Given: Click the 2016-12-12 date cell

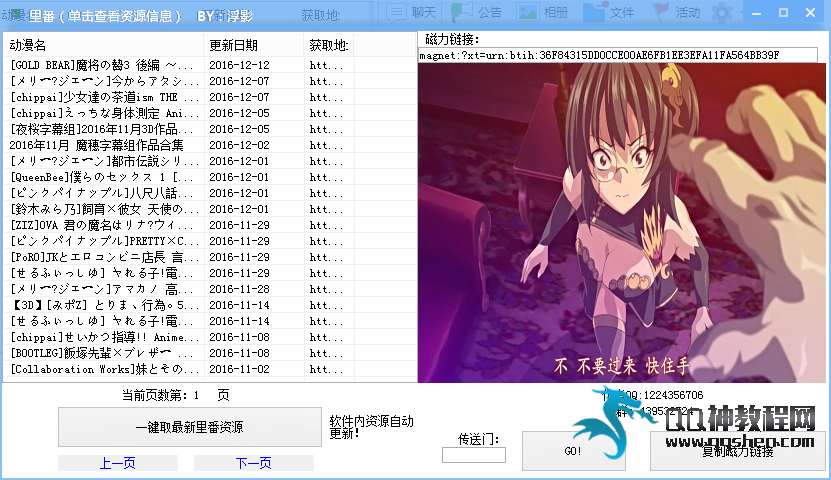Looking at the screenshot, I should (x=240, y=65).
